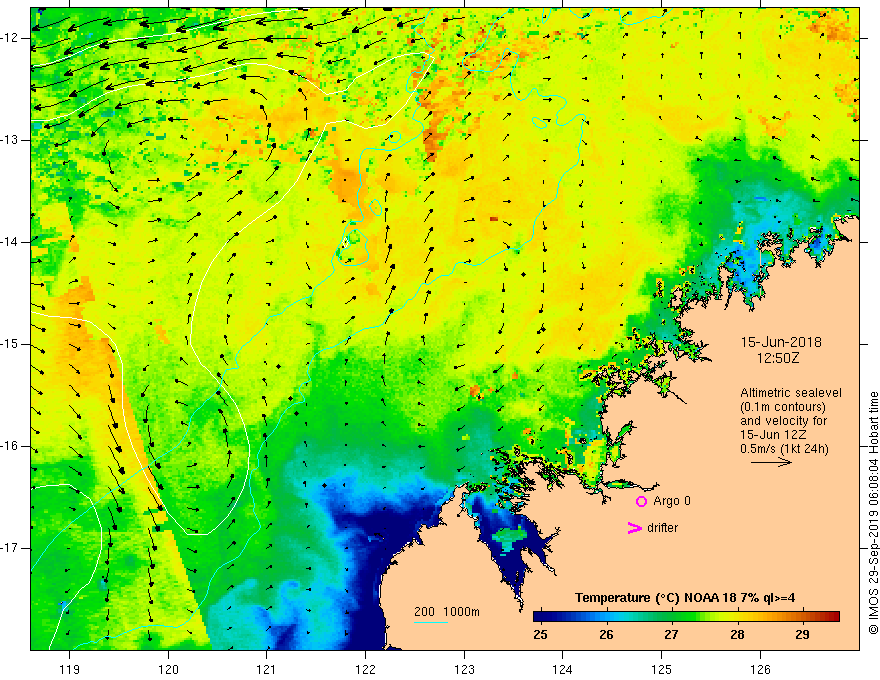The image size is (880, 680).
Task: Click the color bar tick label 28
Action: 737,635
